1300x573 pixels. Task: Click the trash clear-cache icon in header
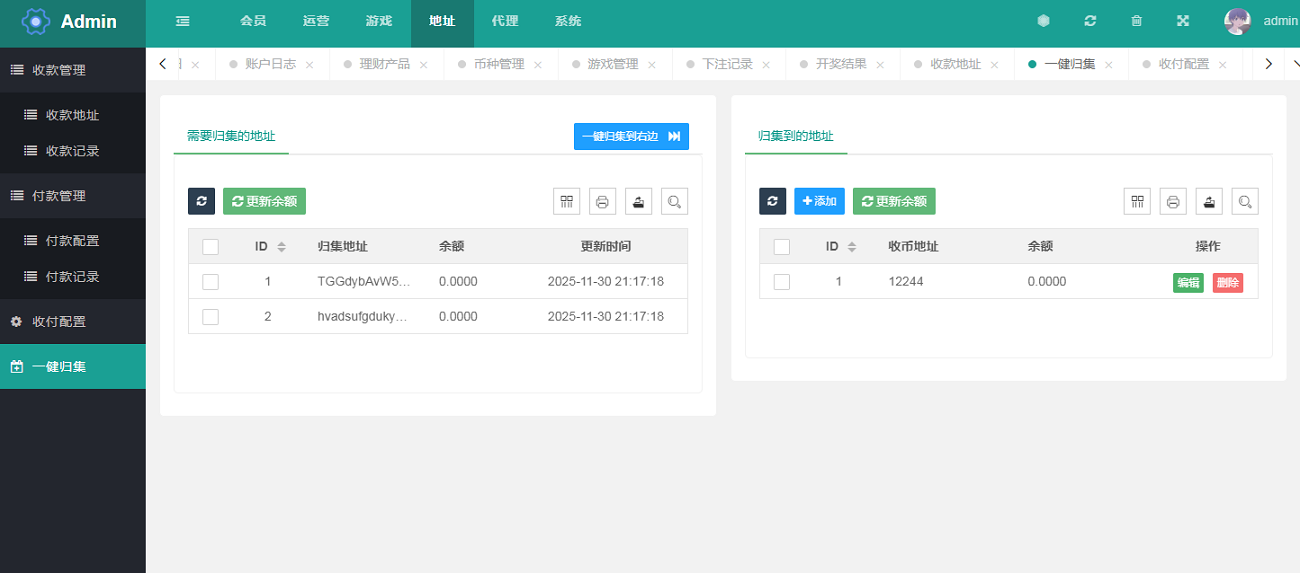tap(1136, 21)
